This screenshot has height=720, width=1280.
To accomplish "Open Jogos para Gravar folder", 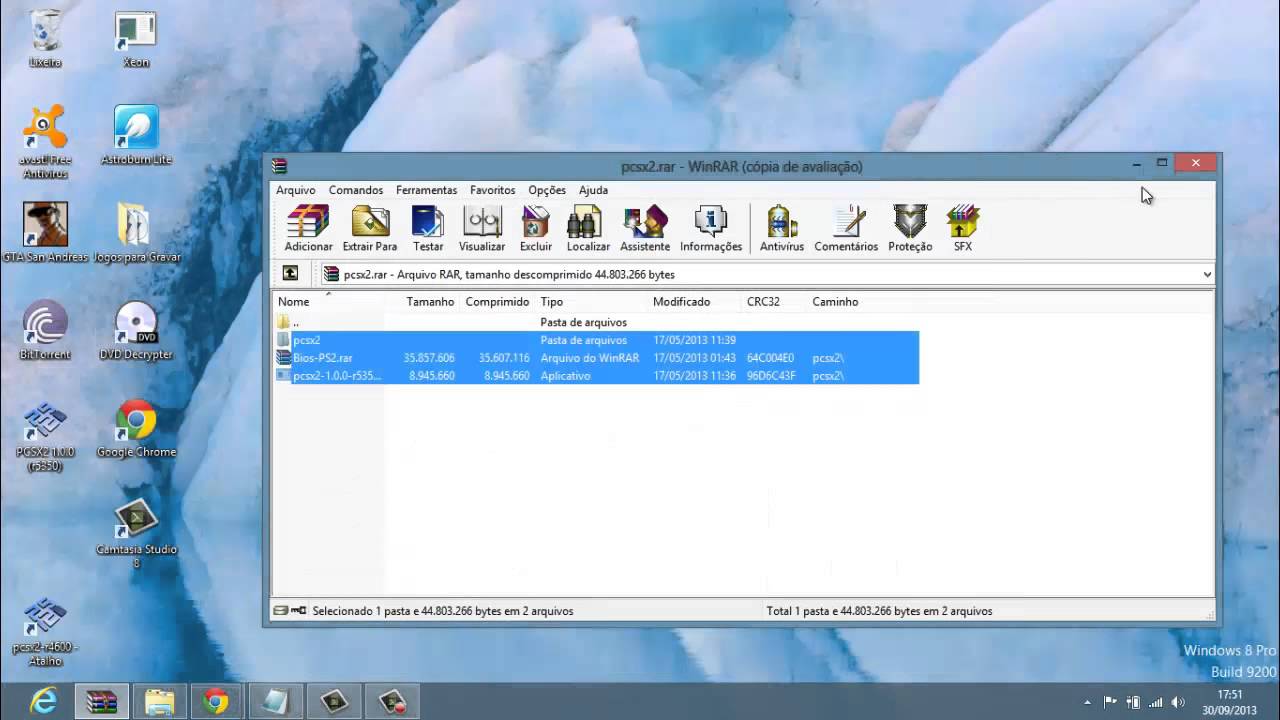I will (136, 232).
